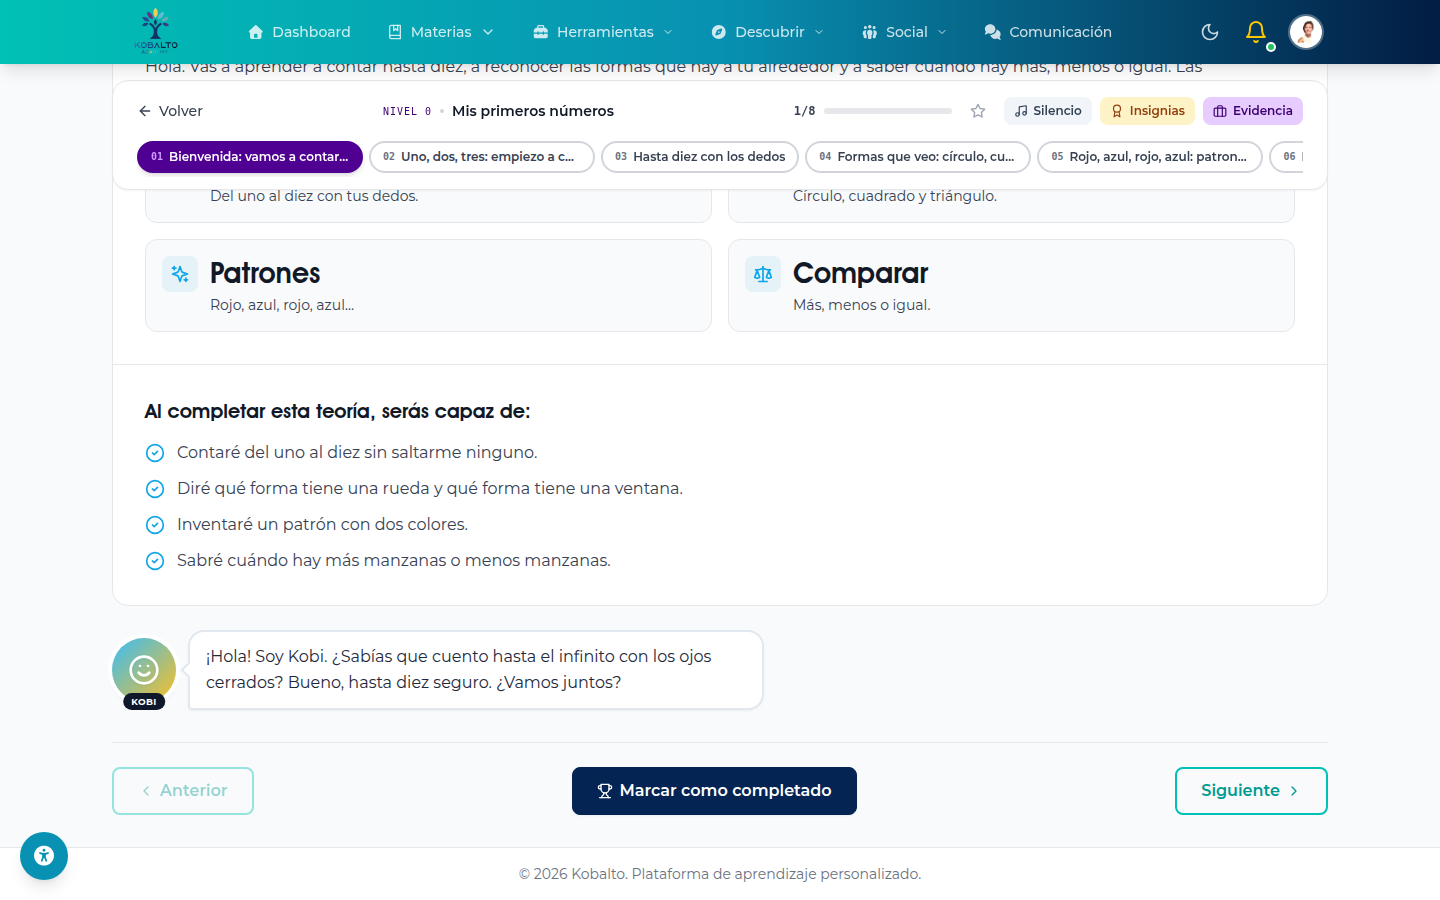
Task: Click the Comparar balance scale icon
Action: 763,274
